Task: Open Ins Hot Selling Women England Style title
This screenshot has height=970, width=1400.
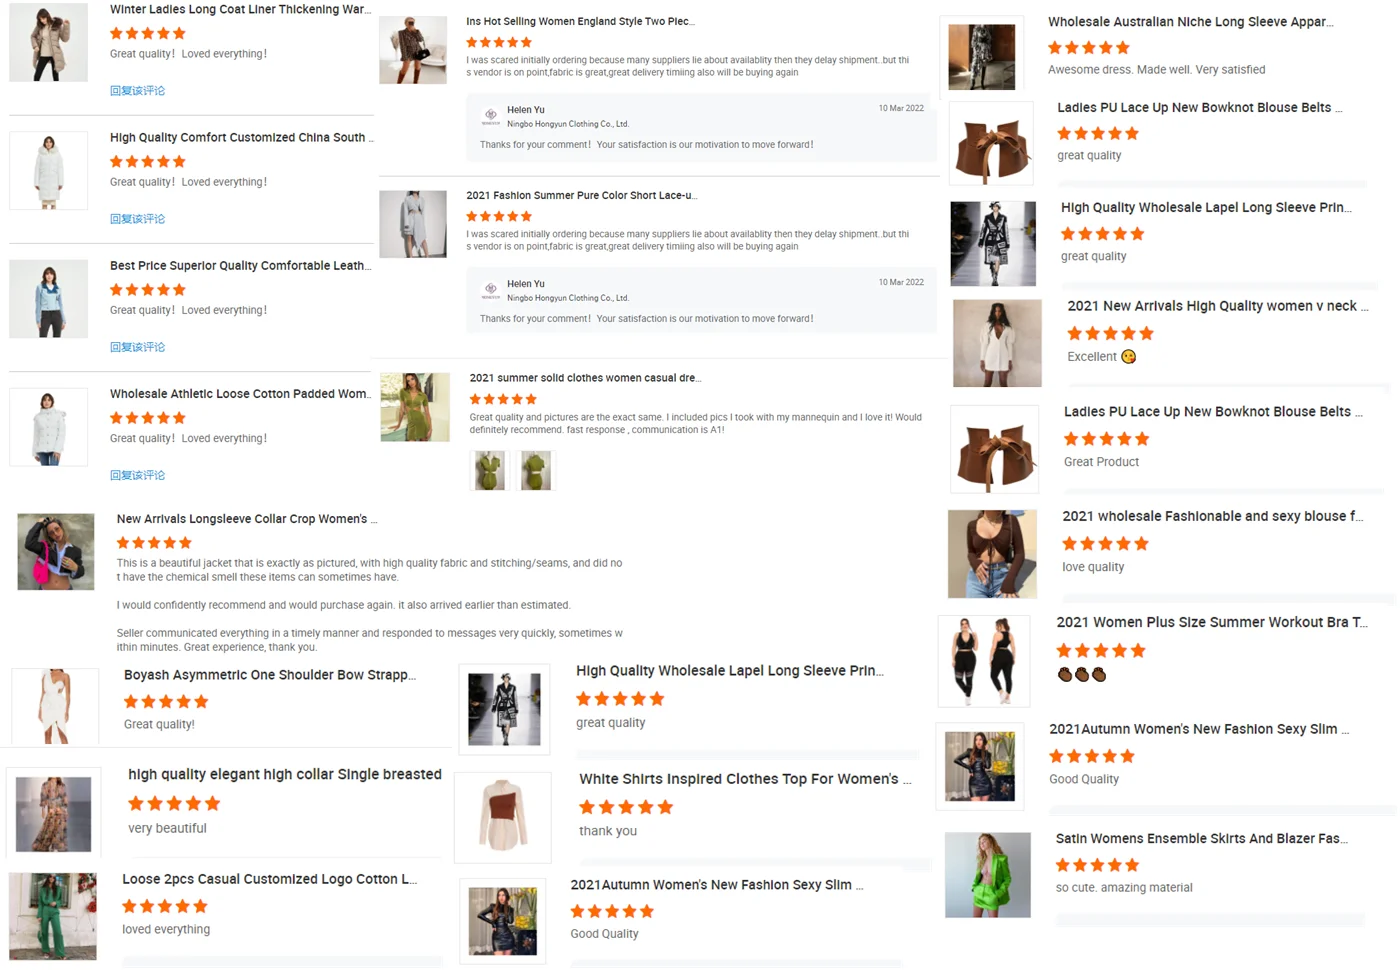Action: 580,21
